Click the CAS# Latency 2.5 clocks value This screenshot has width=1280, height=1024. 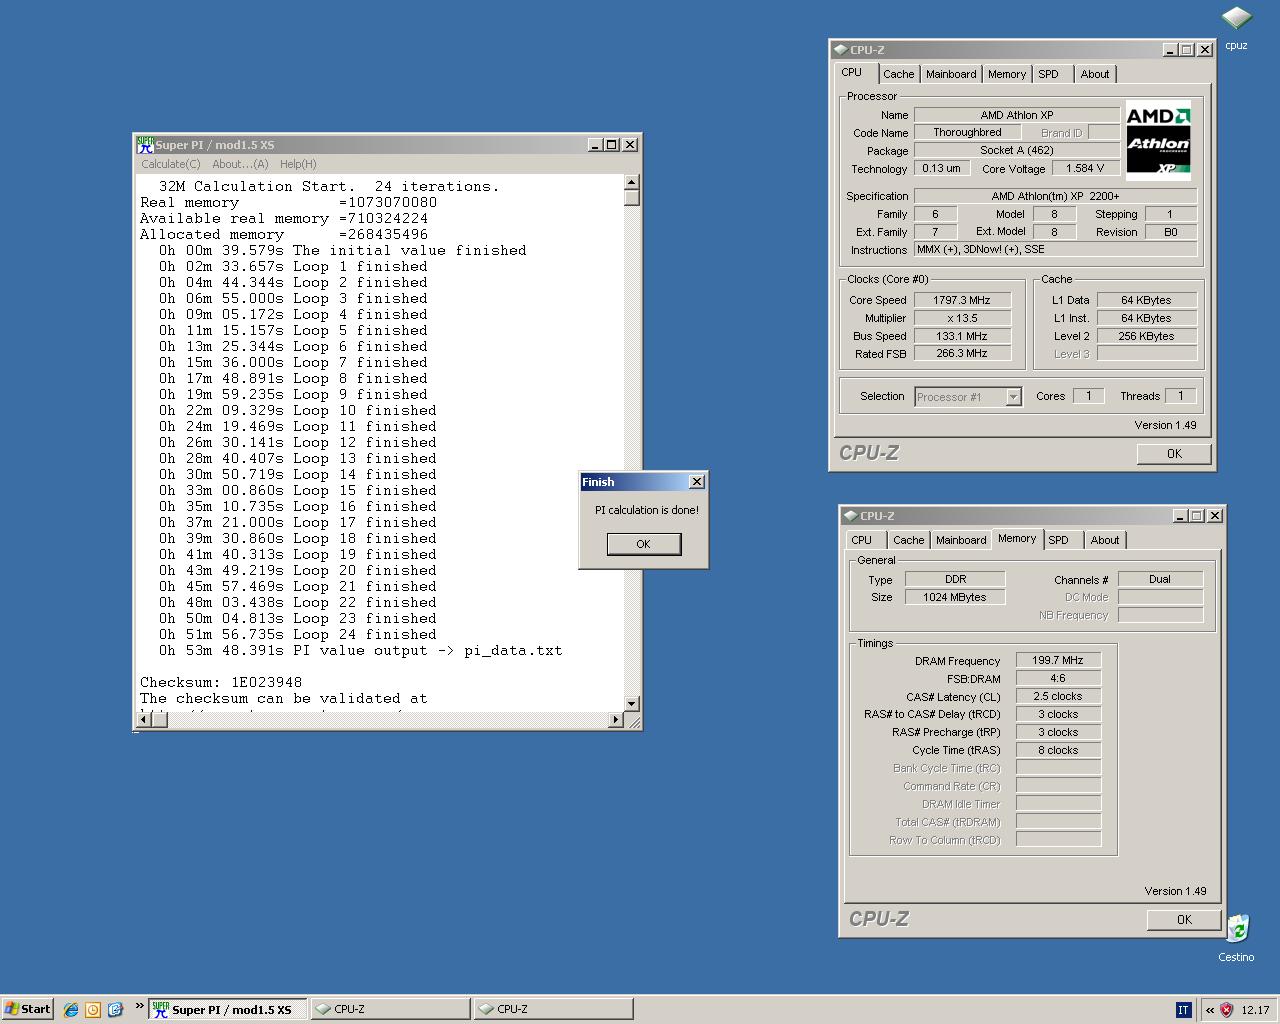tap(1058, 696)
